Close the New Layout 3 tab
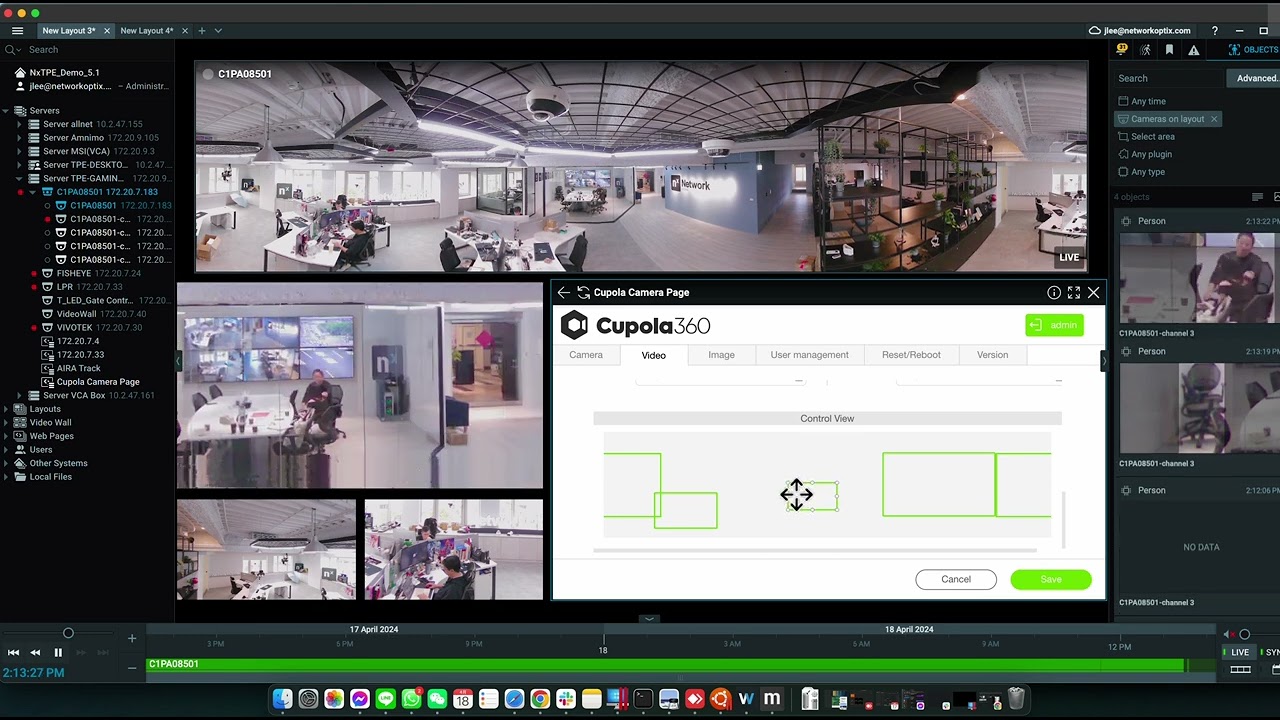1280x720 pixels. pos(107,31)
